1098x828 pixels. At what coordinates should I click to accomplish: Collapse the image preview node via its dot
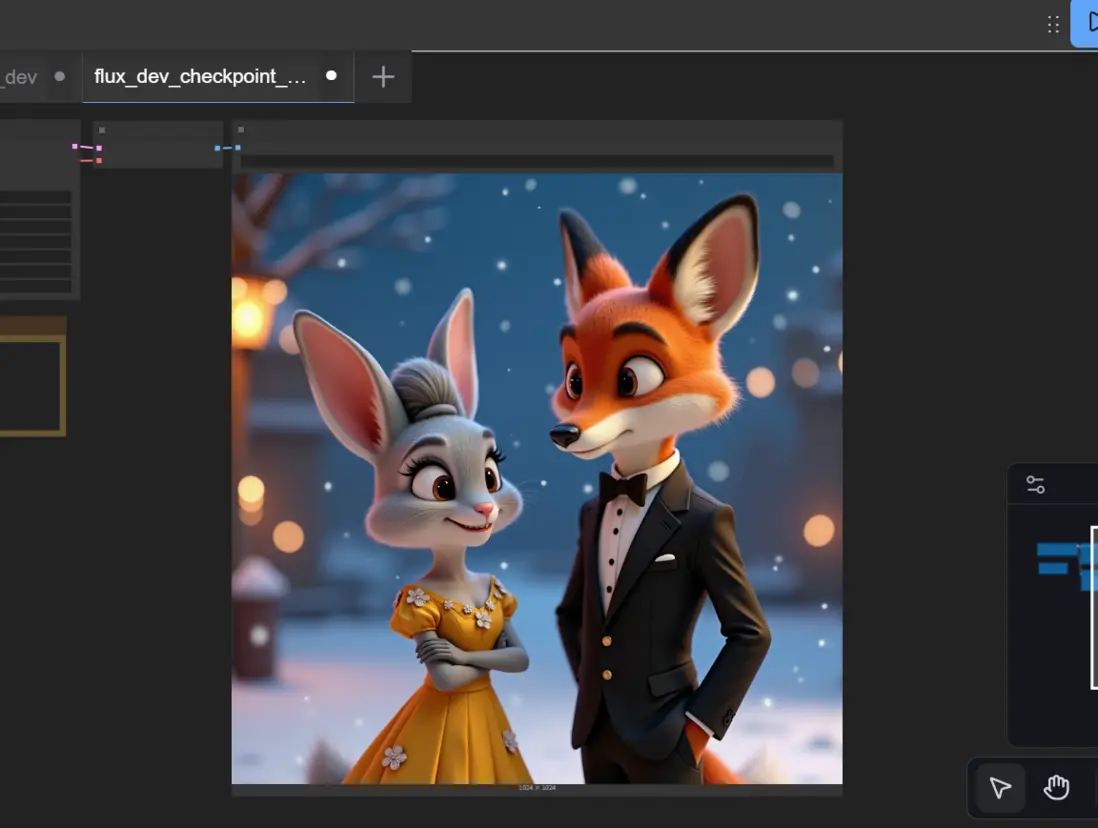(241, 130)
